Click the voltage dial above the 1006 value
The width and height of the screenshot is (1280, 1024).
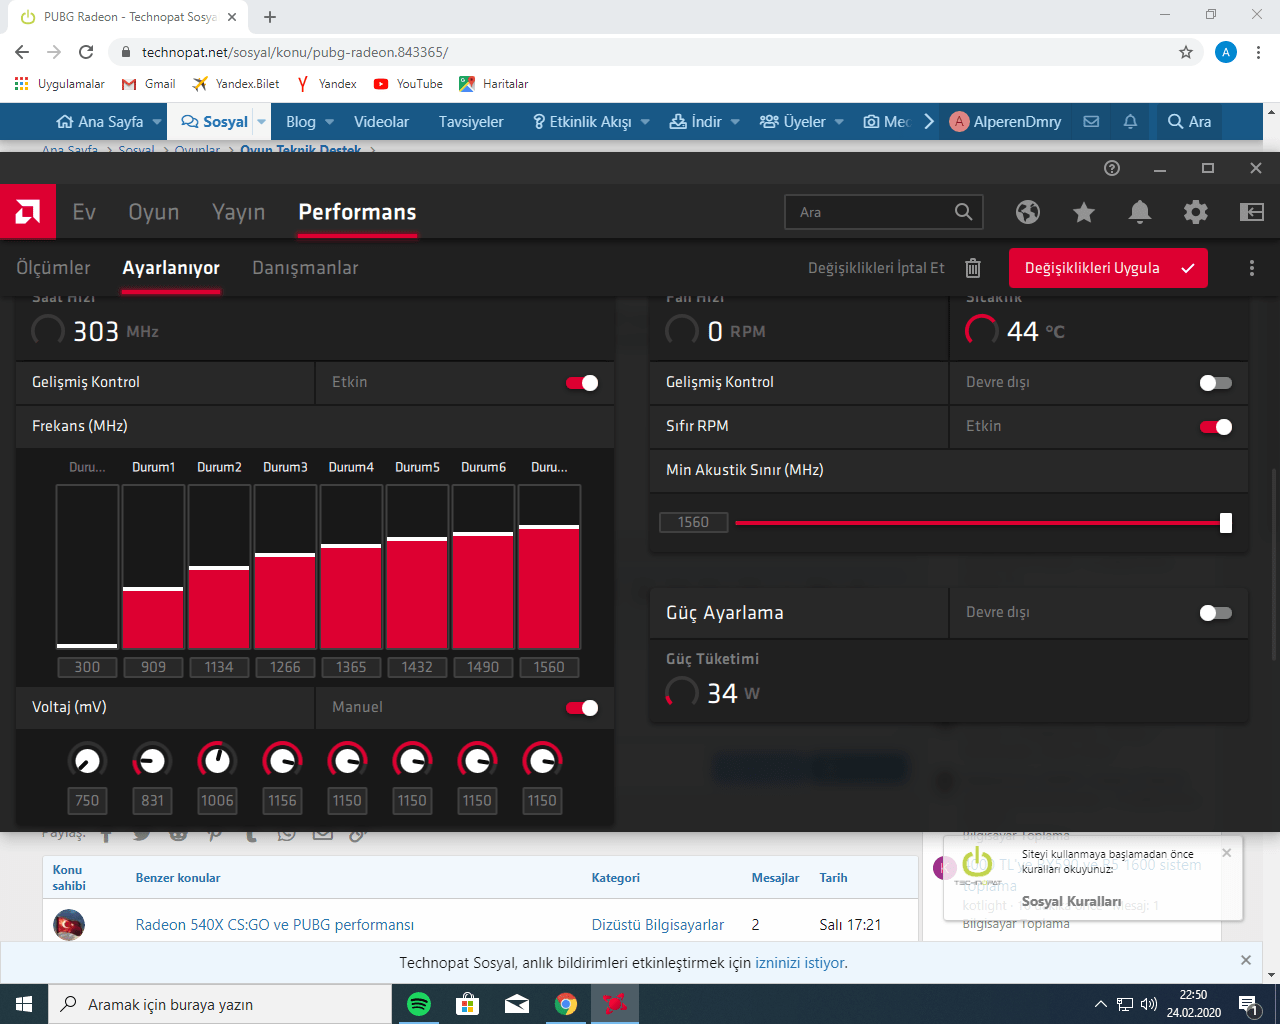point(217,761)
